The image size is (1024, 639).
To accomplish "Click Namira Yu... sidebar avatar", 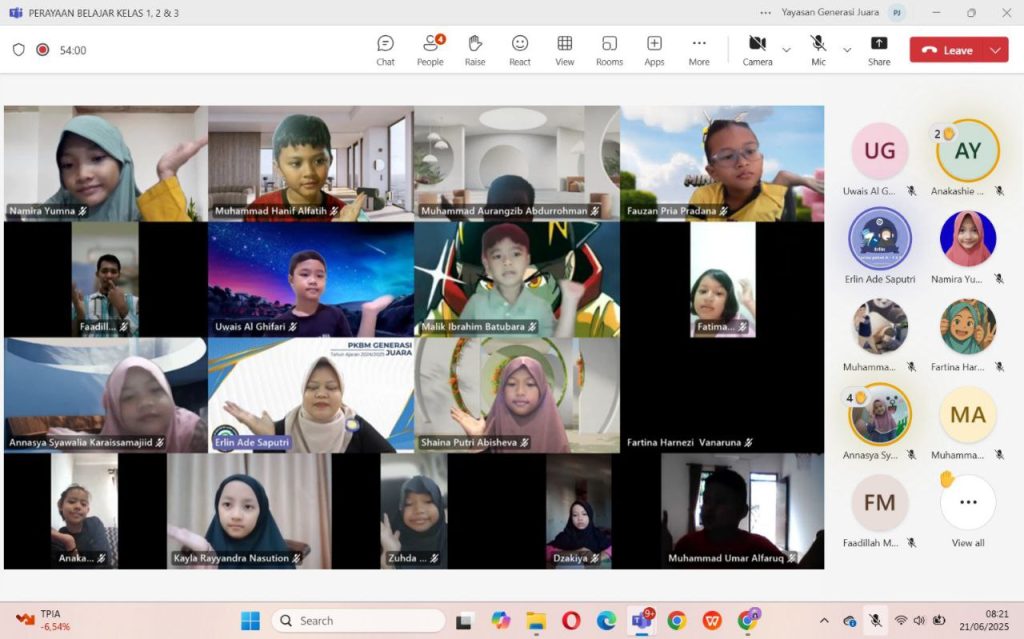I will tap(968, 238).
